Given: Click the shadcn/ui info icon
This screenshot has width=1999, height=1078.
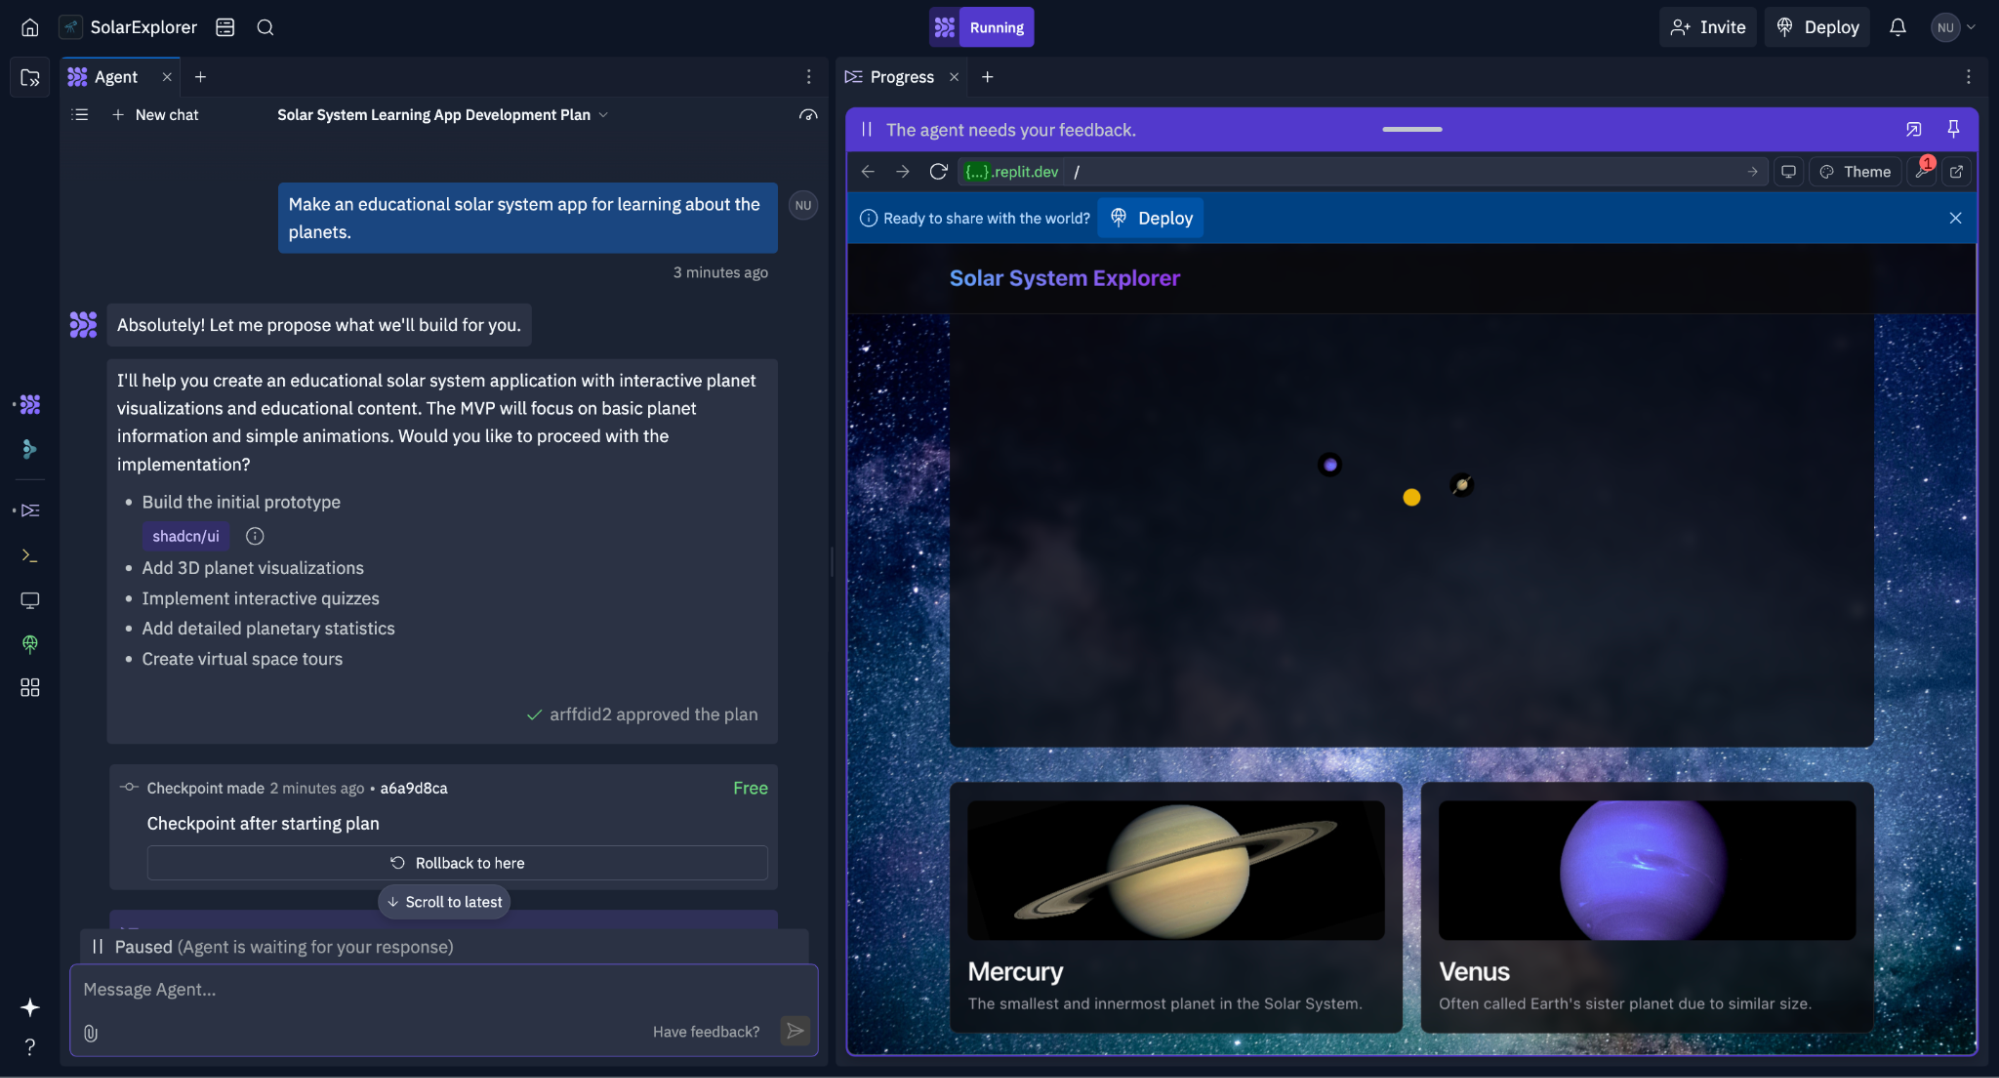Looking at the screenshot, I should point(255,536).
